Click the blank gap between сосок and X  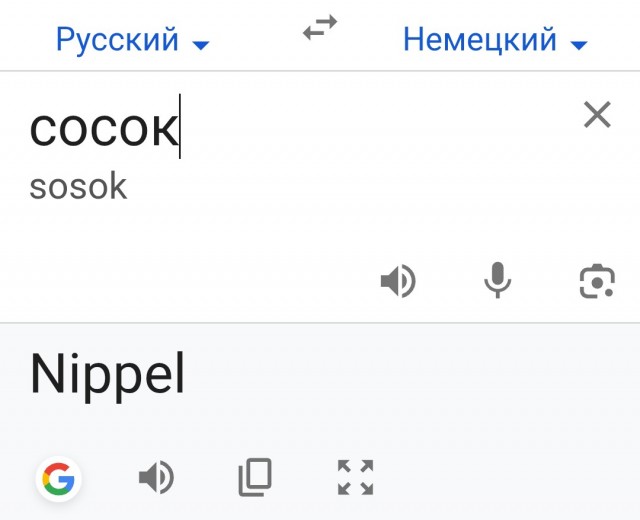(x=380, y=125)
